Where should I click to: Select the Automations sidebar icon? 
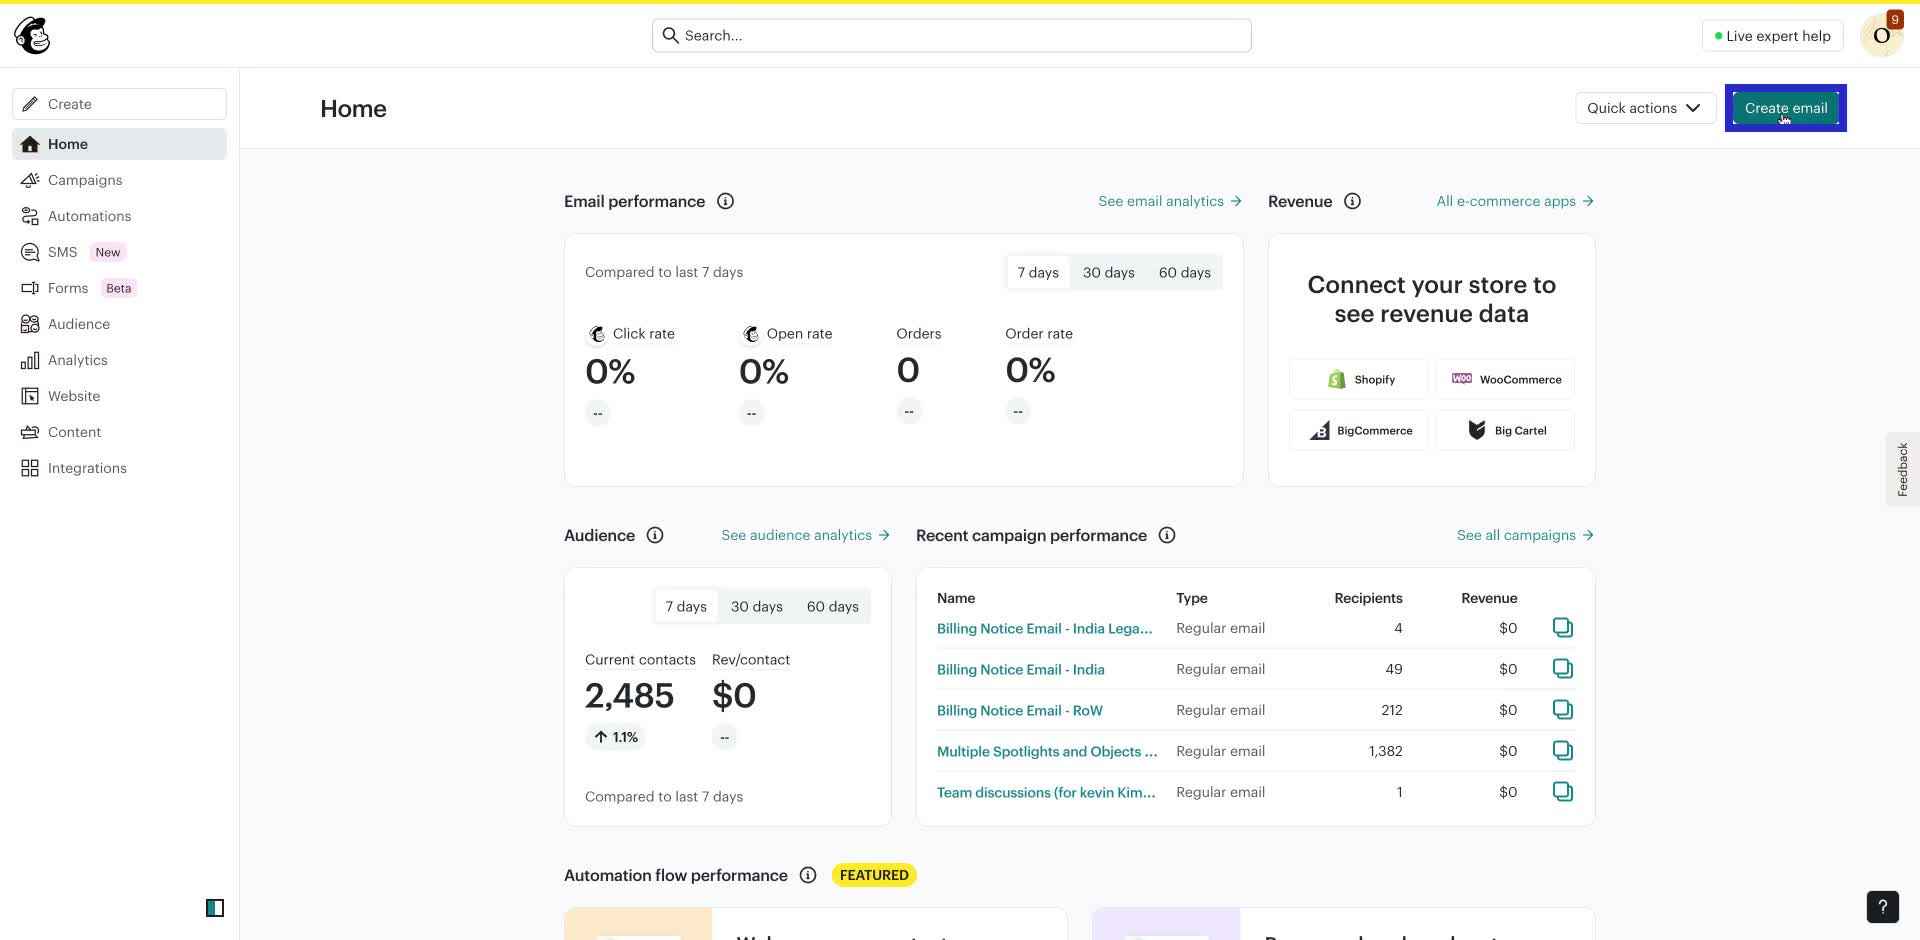29,216
